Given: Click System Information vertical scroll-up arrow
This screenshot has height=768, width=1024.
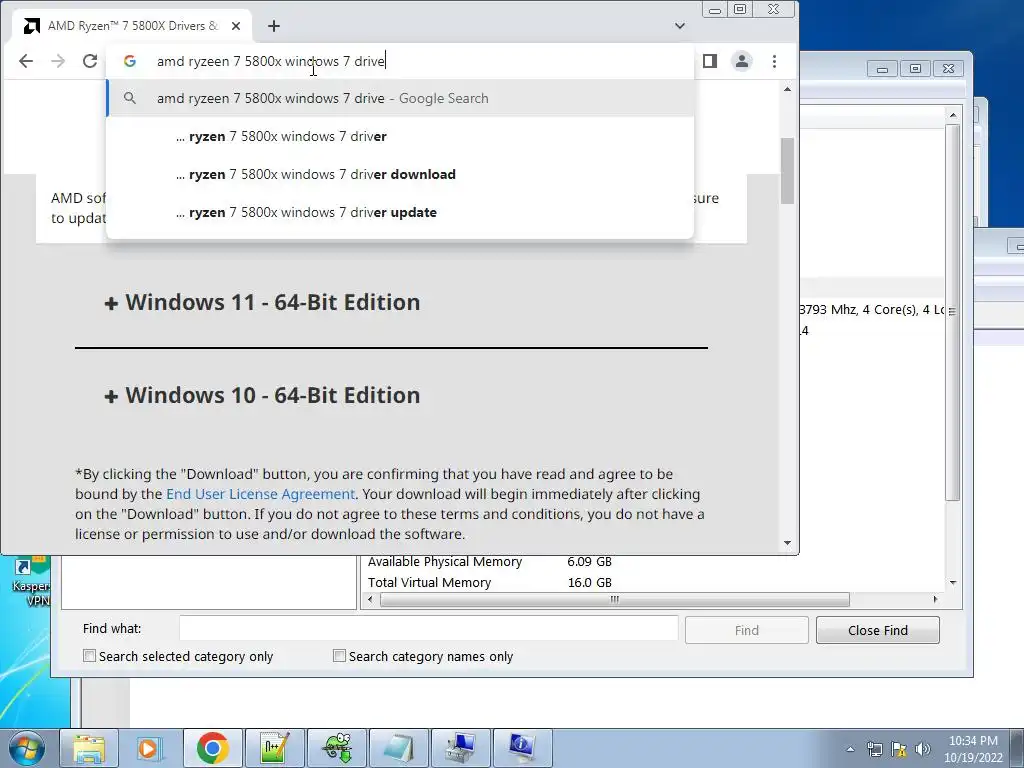Looking at the screenshot, I should click(953, 115).
